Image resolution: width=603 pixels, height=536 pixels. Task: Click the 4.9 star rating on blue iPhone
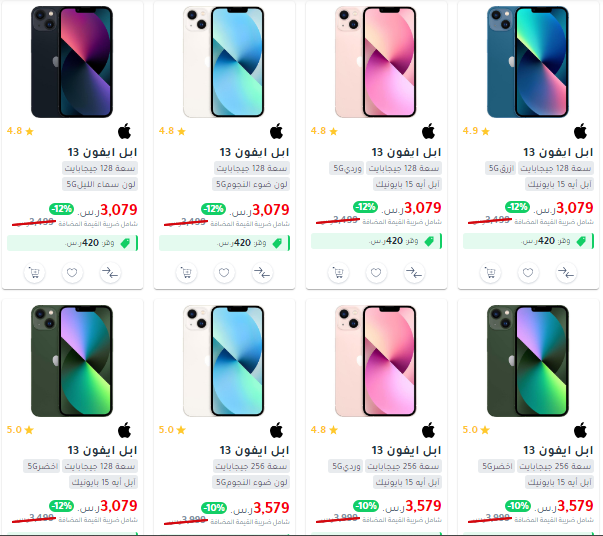[x=476, y=131]
